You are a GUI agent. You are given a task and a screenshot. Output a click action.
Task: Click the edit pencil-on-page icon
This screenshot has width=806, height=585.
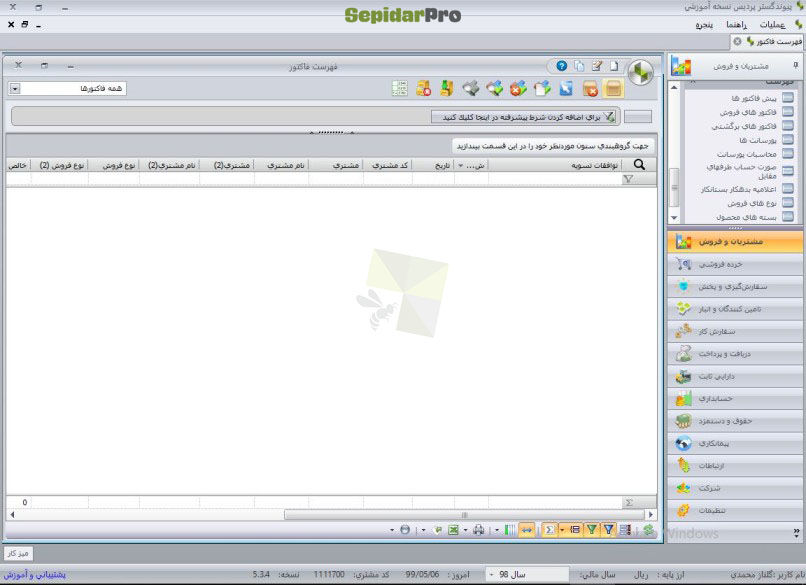pyautogui.click(x=597, y=66)
